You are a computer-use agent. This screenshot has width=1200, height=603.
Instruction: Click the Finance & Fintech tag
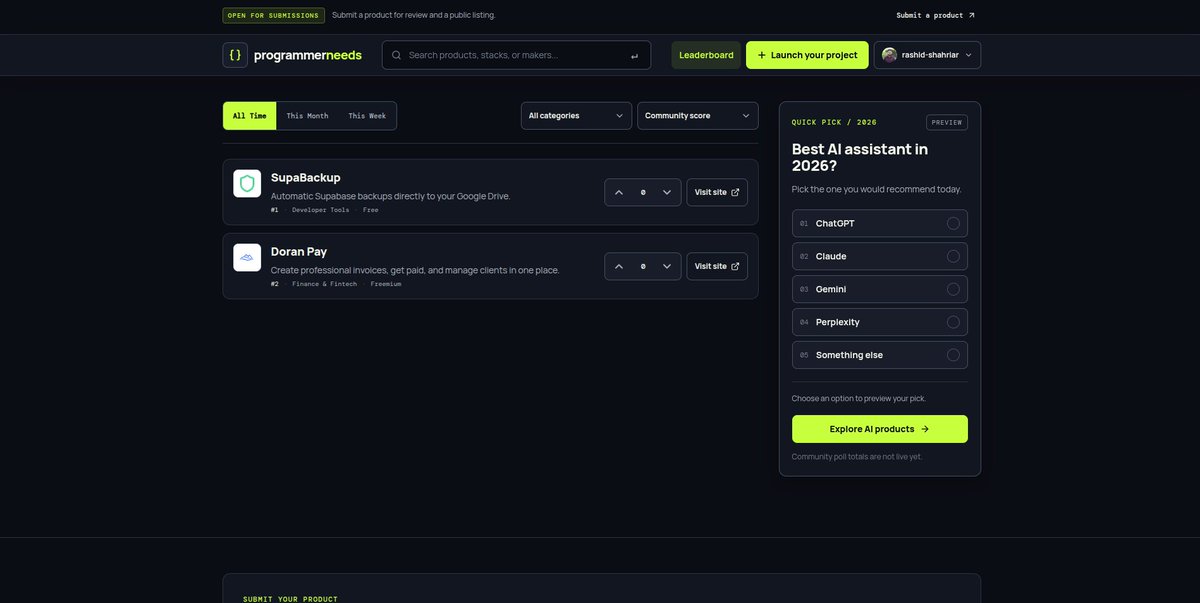click(324, 284)
